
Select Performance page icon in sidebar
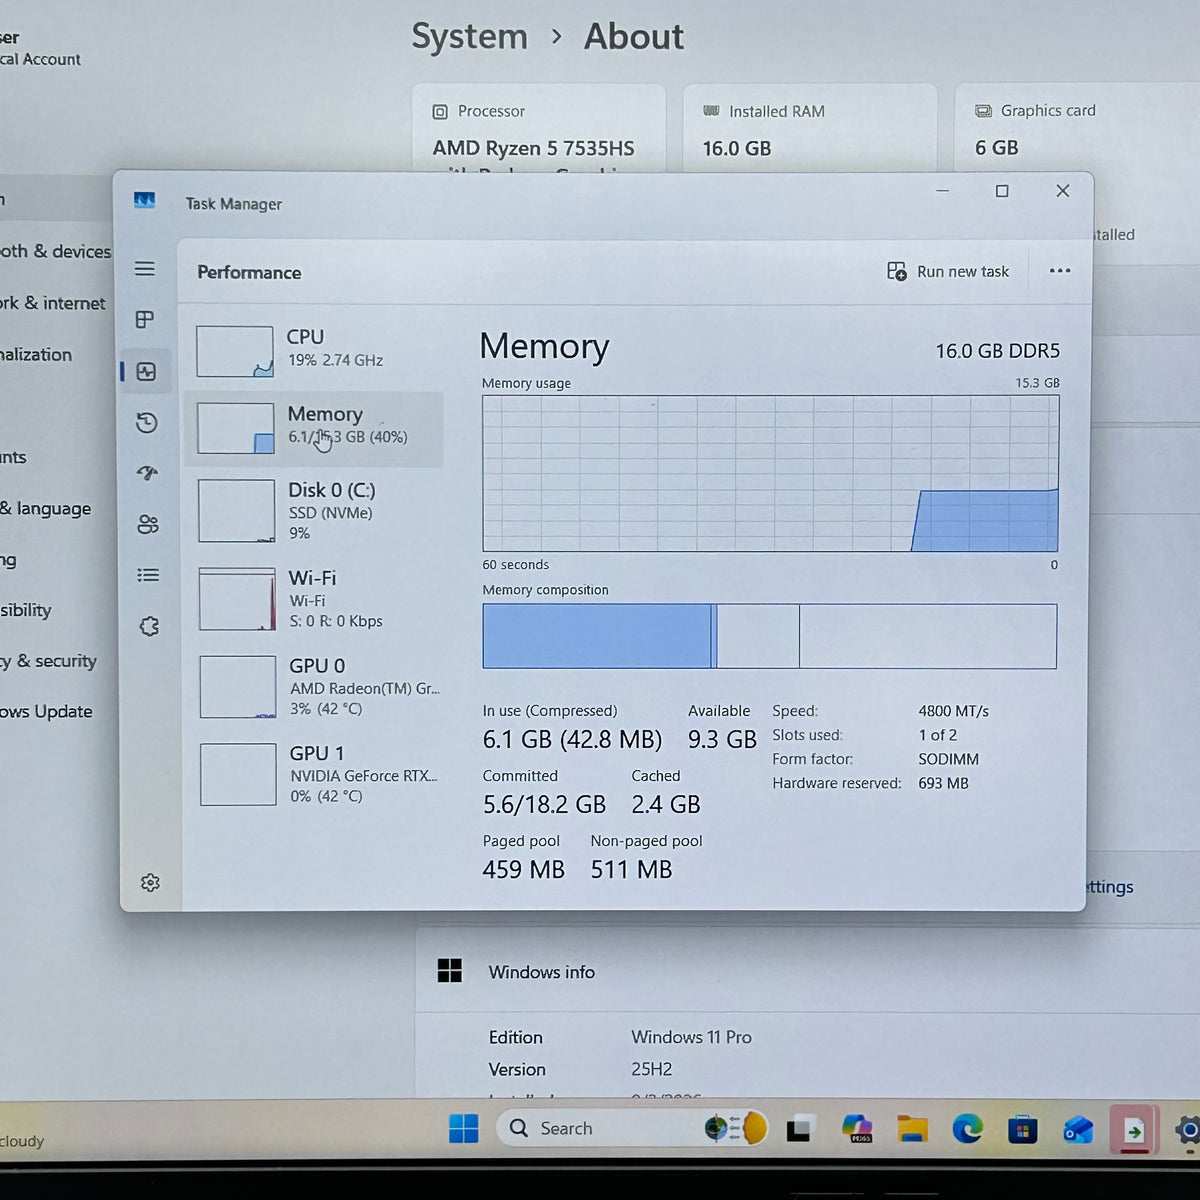coord(146,372)
